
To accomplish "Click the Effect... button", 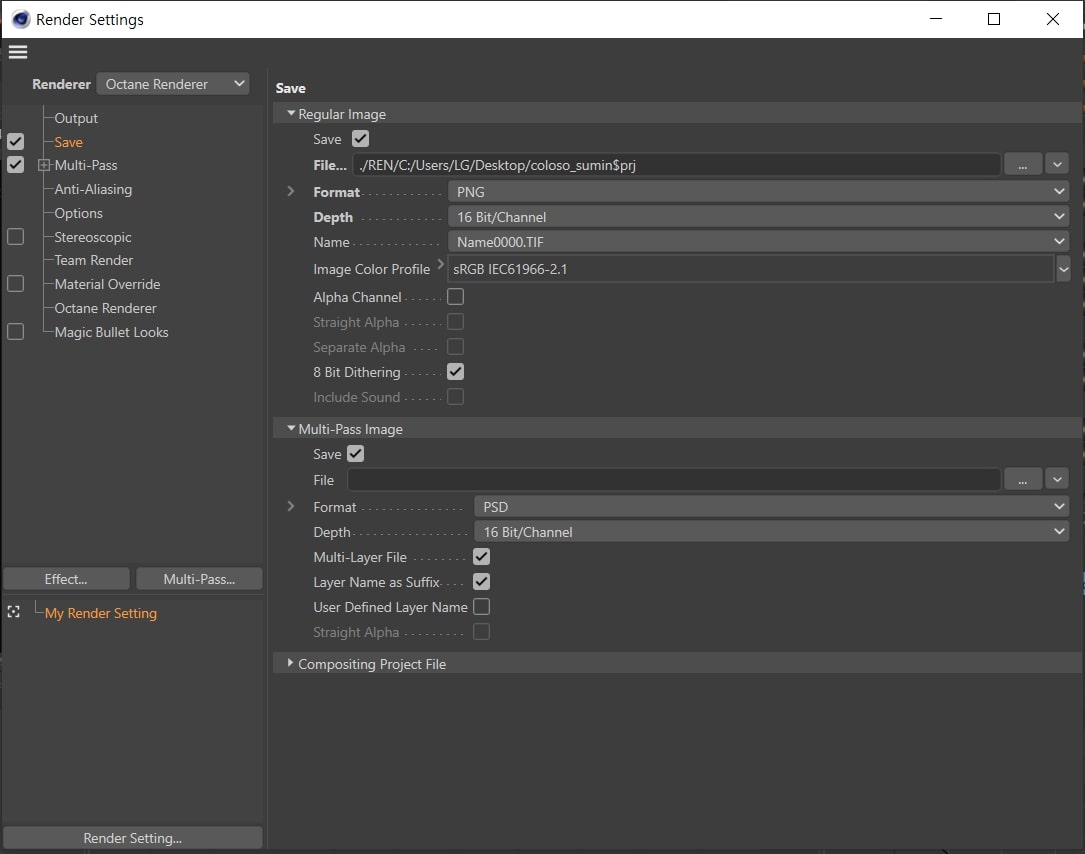I will (x=66, y=579).
